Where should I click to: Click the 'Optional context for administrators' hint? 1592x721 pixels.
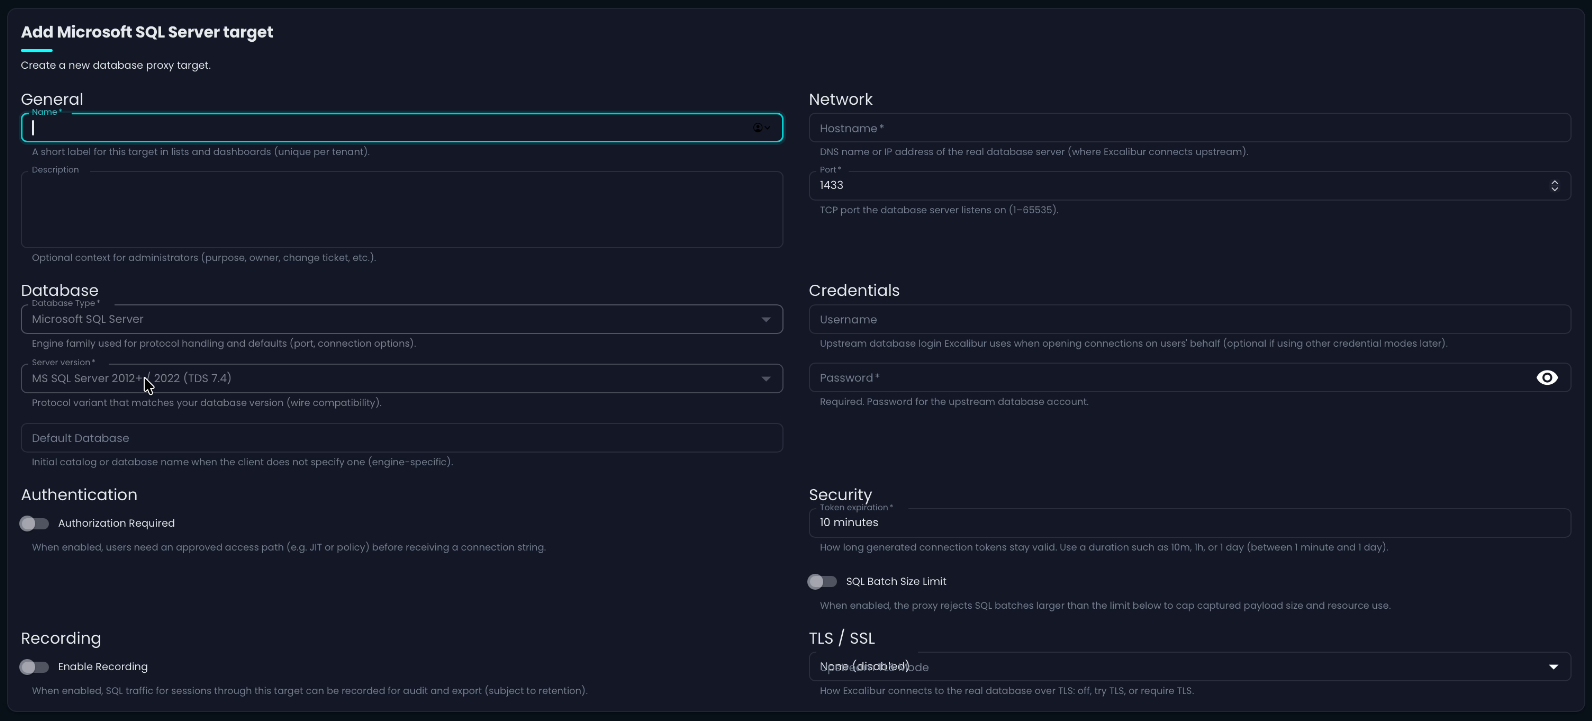tap(204, 258)
